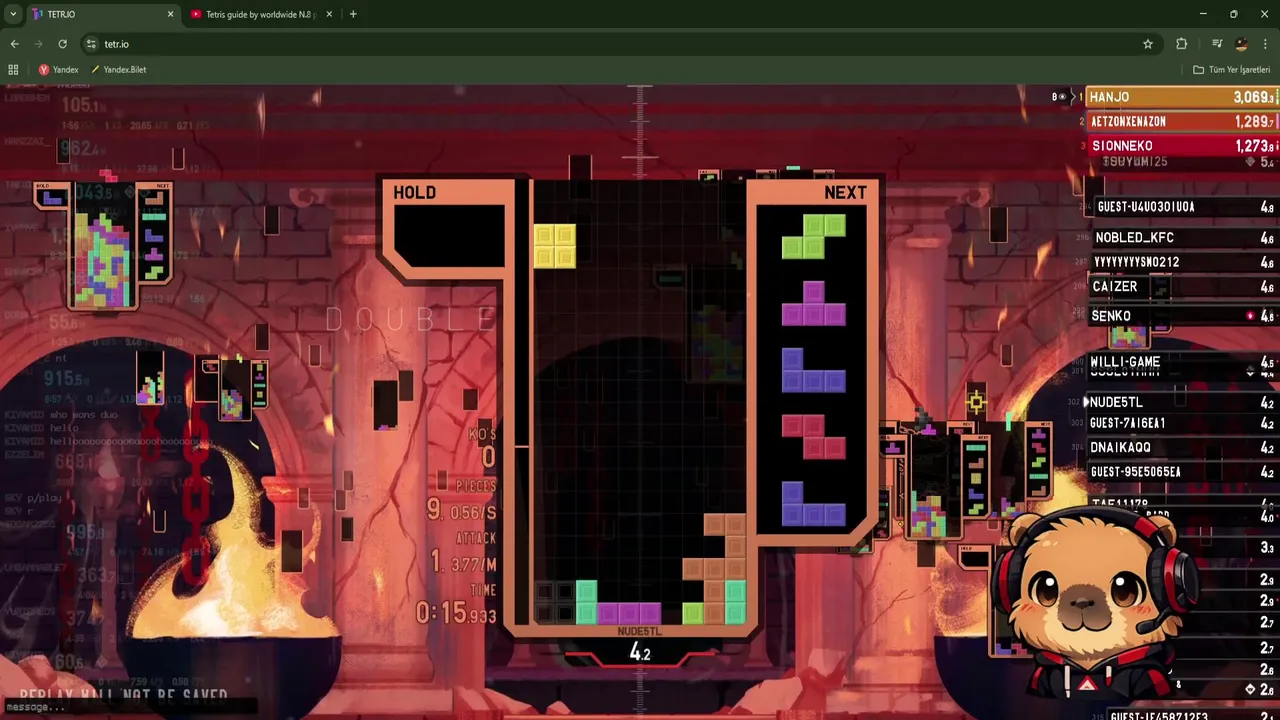Select SIONNEKO in the leaderboard
This screenshot has width=1280, height=720.
pyautogui.click(x=1181, y=145)
